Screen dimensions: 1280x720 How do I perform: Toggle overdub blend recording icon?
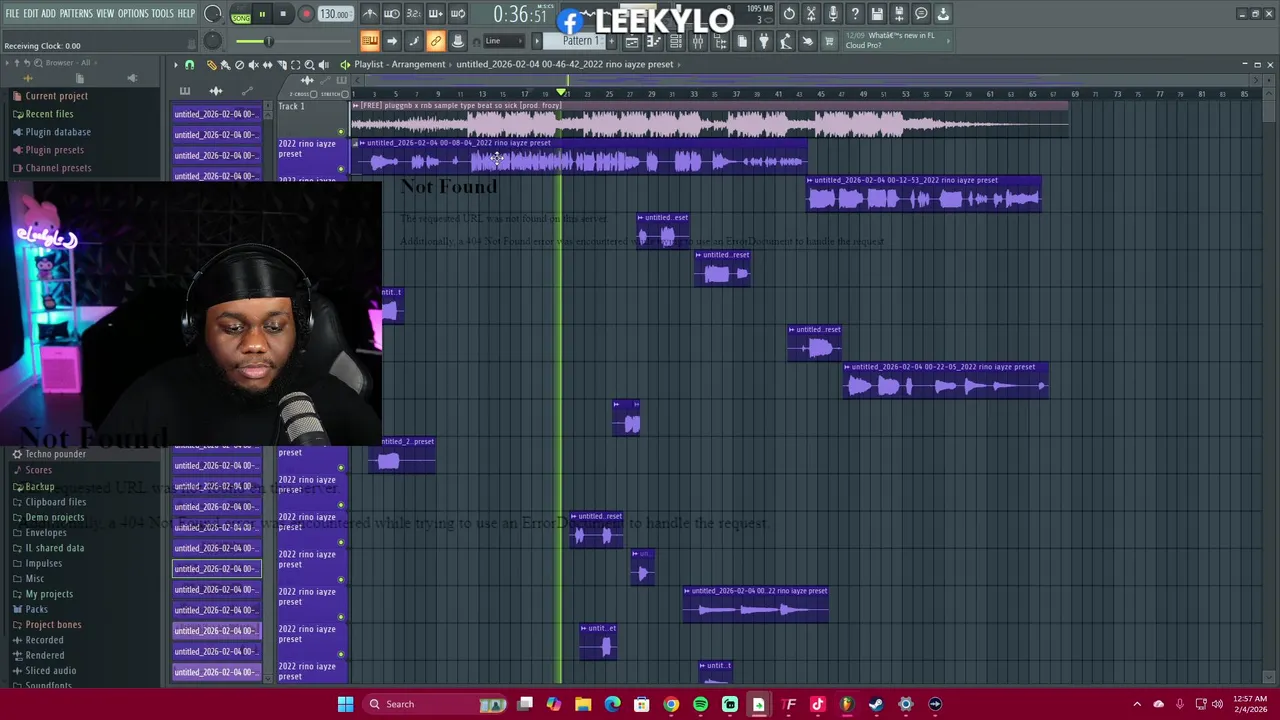(435, 14)
